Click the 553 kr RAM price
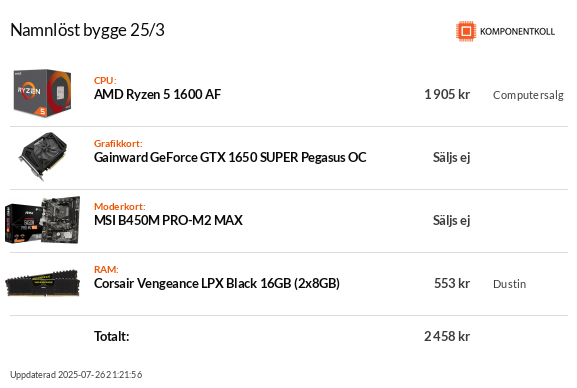The width and height of the screenshot is (577, 388). [452, 283]
